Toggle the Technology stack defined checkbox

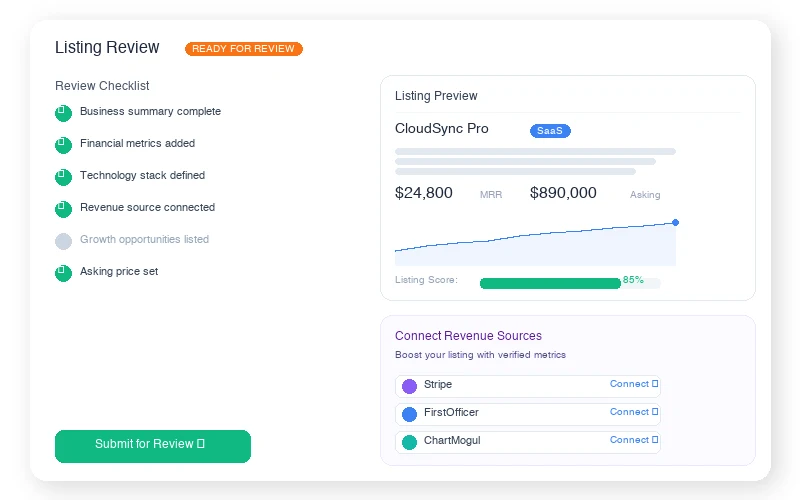tap(63, 177)
